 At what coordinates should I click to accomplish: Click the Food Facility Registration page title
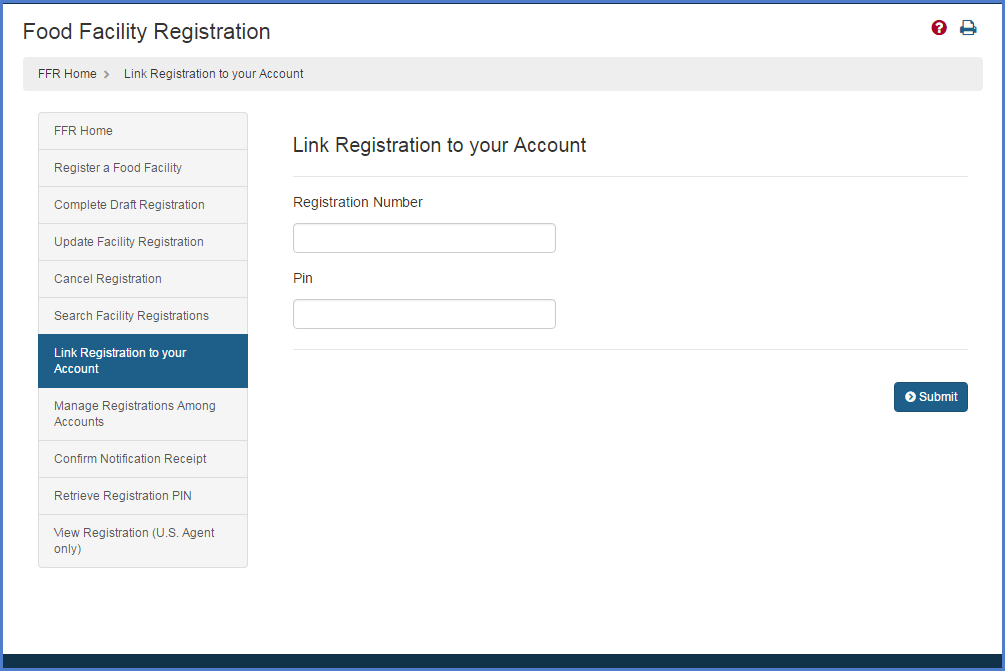[x=146, y=31]
